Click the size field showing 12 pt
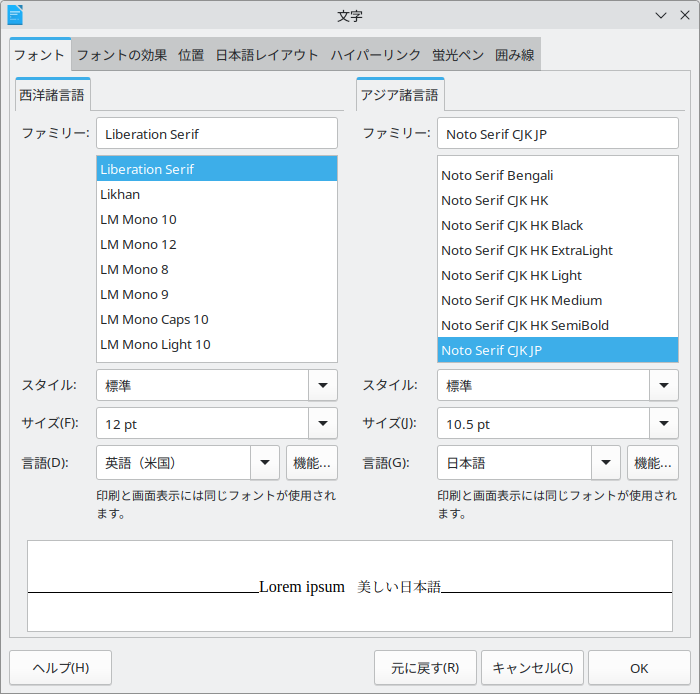This screenshot has height=694, width=700. 202,423
